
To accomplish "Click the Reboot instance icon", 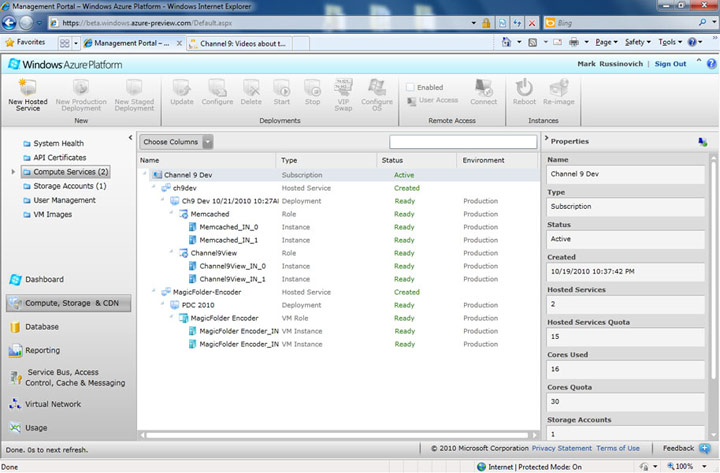I will 524,87.
